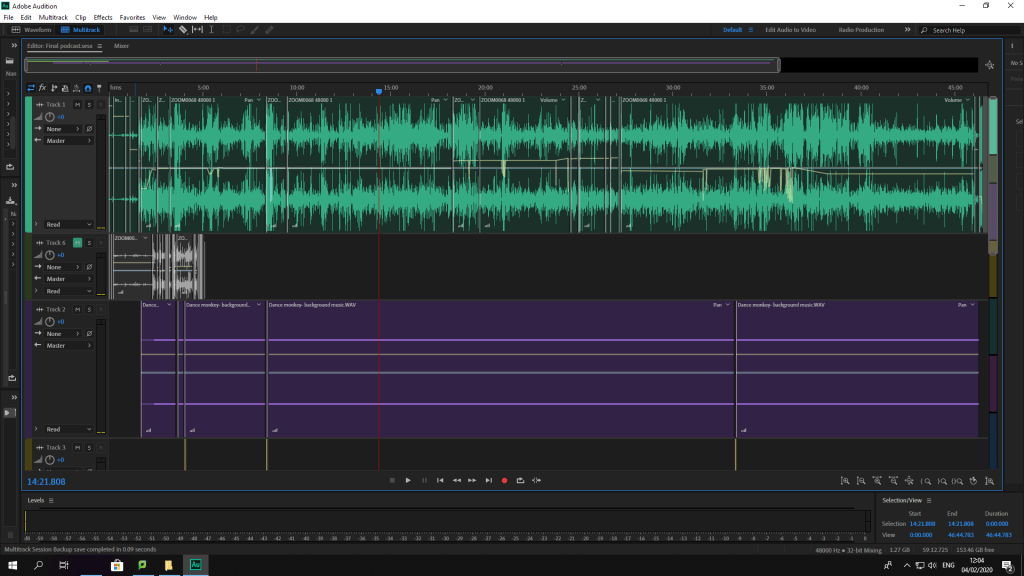Select the Razor tool in the toolbar
The width and height of the screenshot is (1024, 576).
(x=183, y=30)
